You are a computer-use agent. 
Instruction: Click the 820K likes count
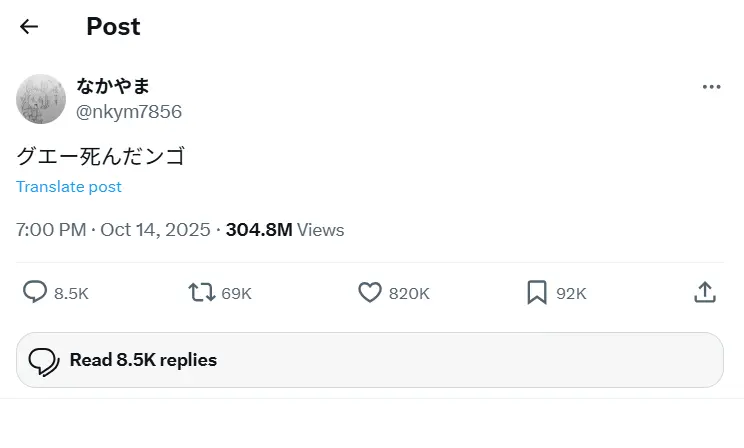[408, 293]
